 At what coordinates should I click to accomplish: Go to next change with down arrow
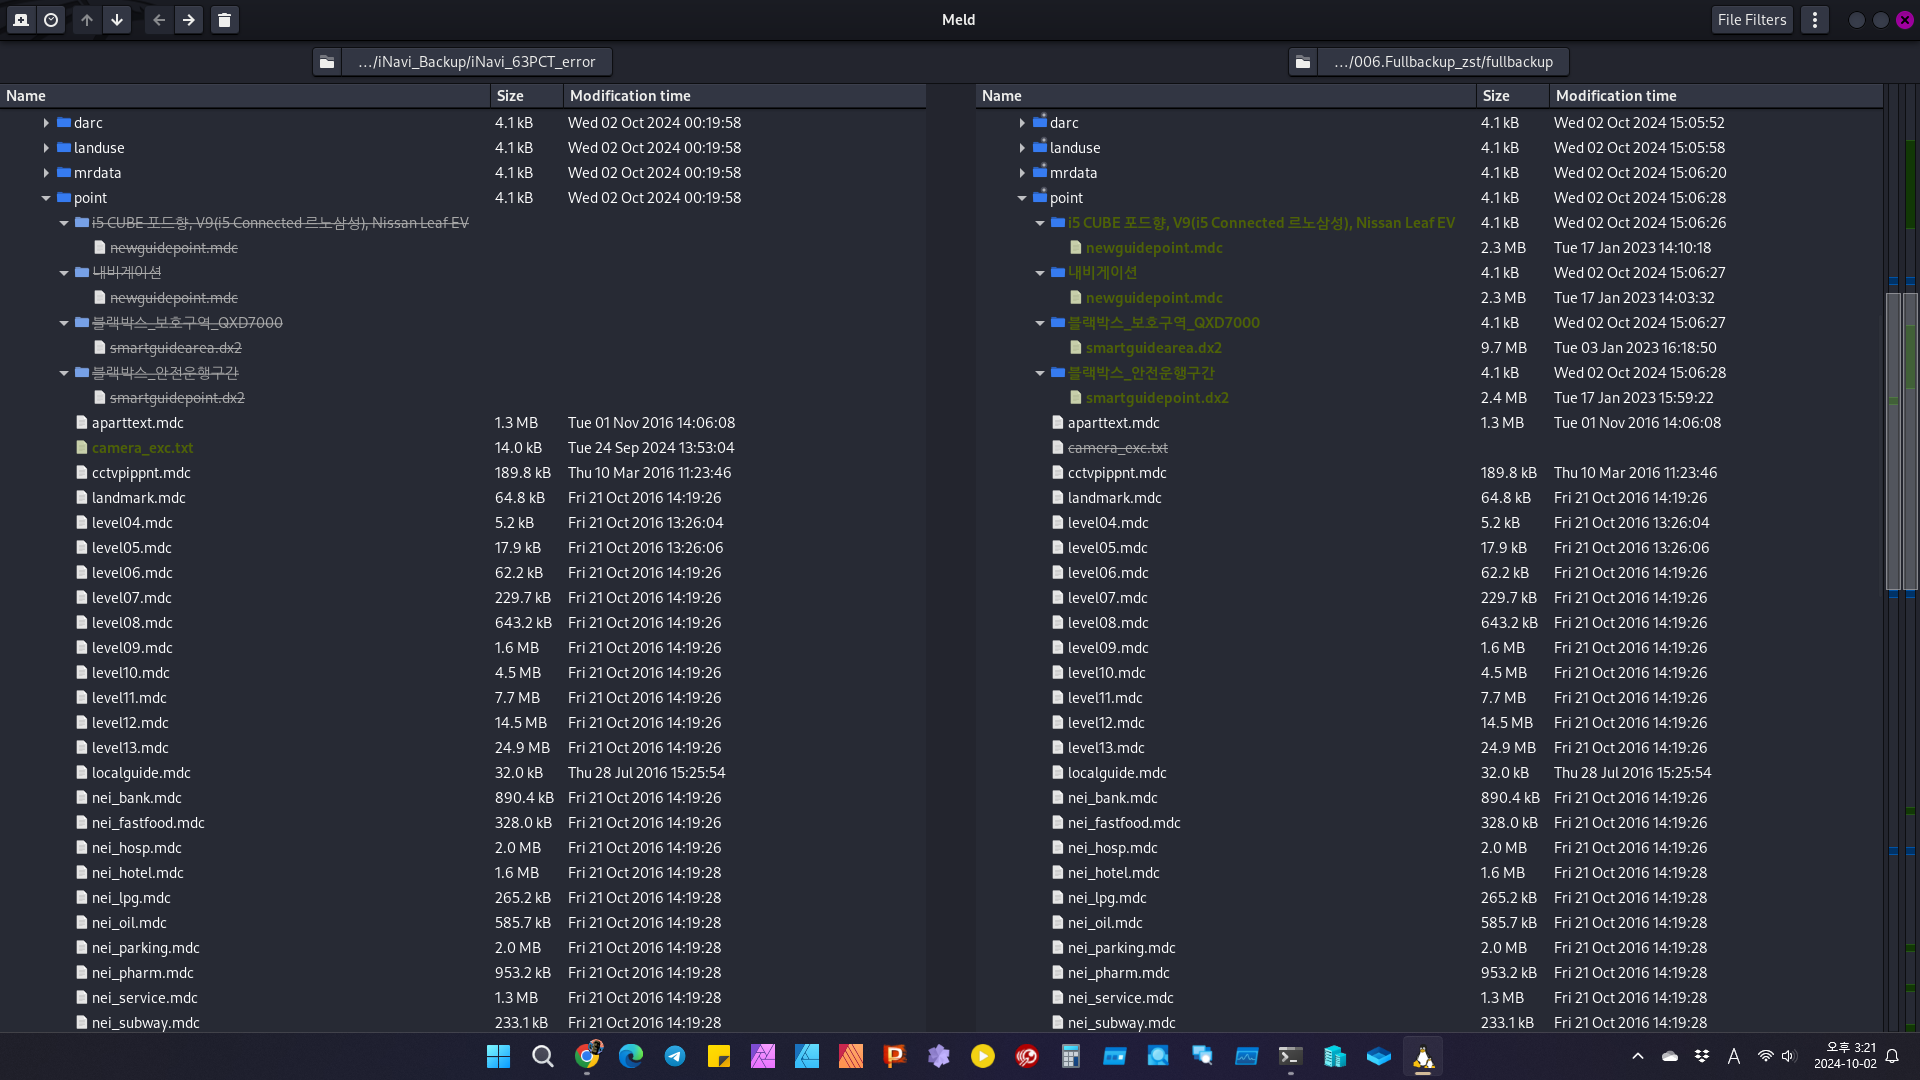point(117,20)
